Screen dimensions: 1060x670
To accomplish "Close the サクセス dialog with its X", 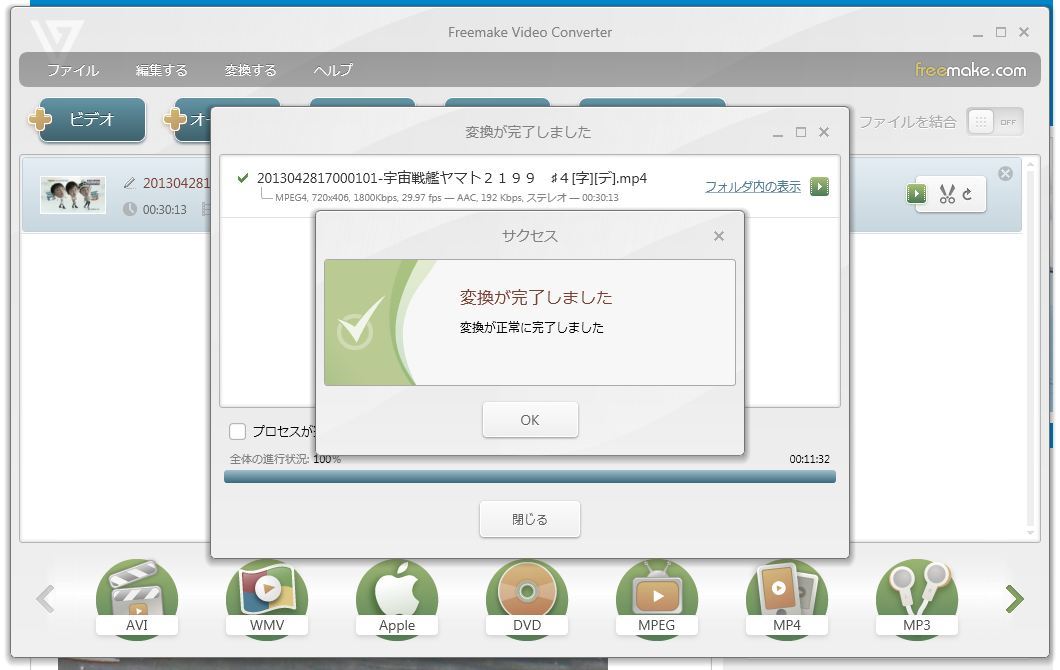I will [719, 236].
